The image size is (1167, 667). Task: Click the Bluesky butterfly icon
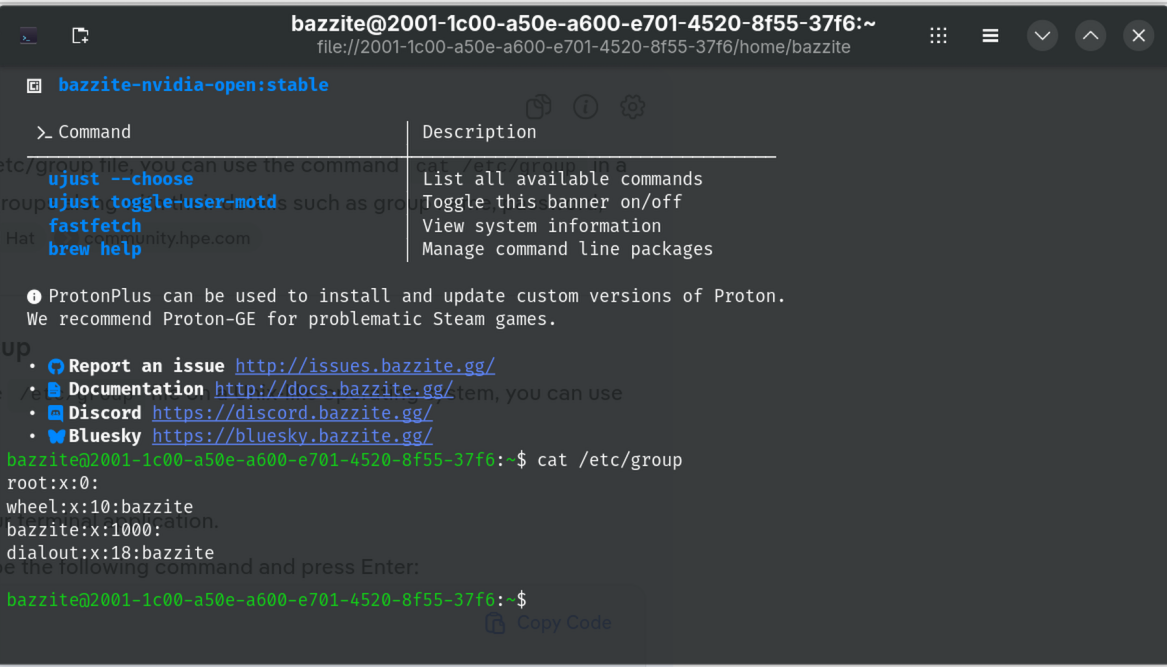(x=56, y=435)
